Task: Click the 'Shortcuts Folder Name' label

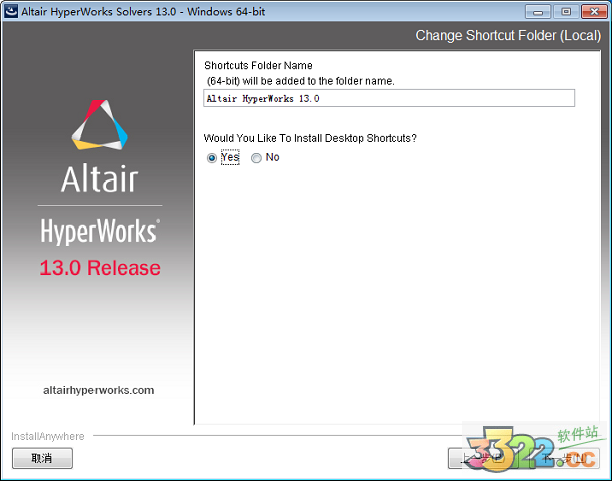Action: pos(258,65)
